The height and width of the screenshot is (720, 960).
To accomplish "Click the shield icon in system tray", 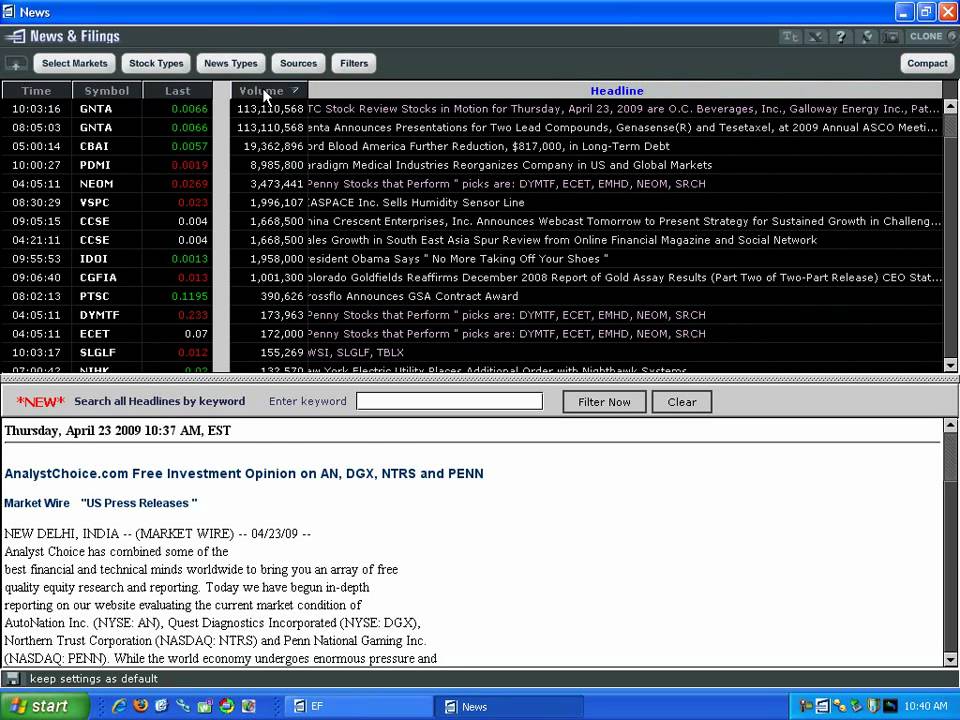I will (x=873, y=707).
